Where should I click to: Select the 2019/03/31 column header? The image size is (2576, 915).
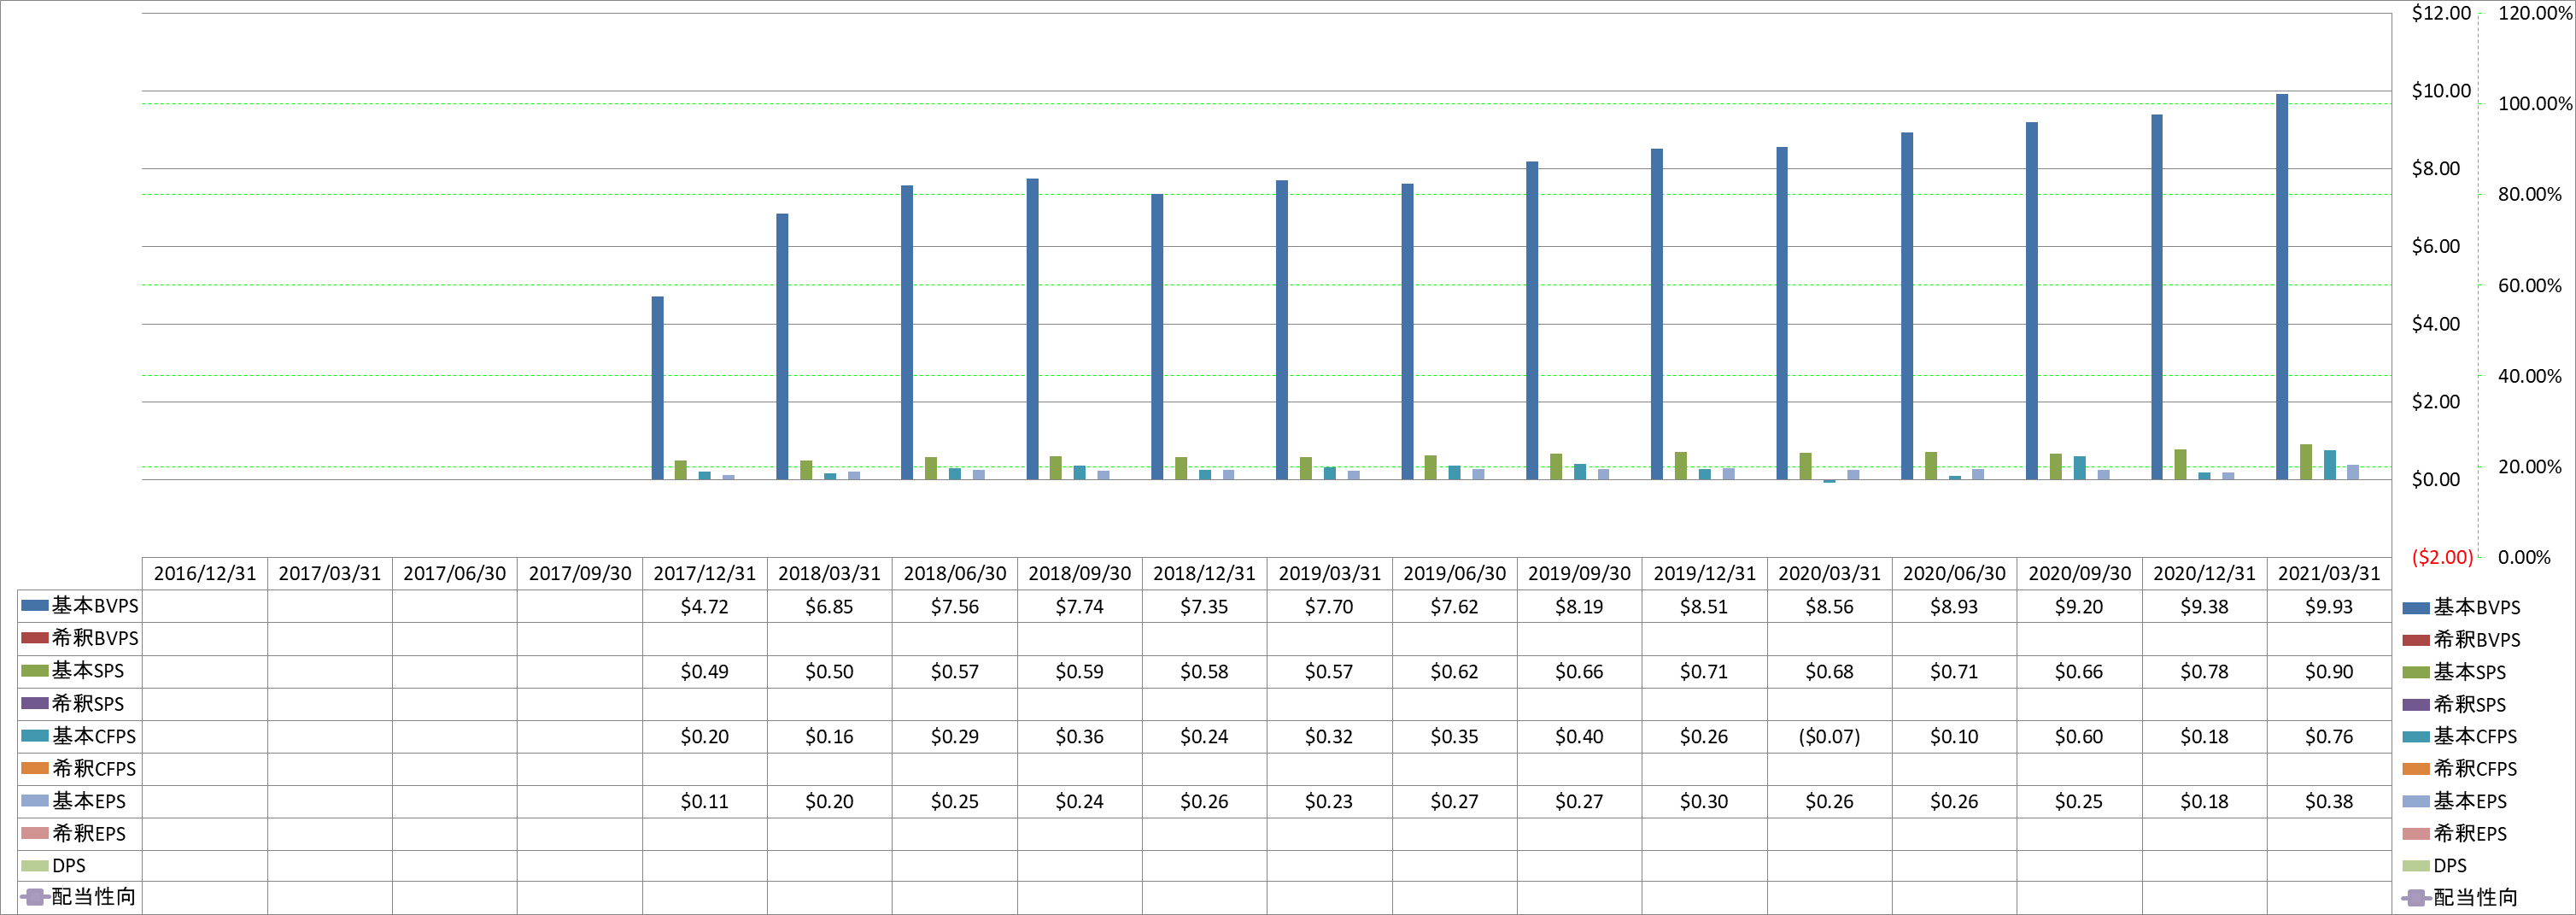click(1329, 573)
